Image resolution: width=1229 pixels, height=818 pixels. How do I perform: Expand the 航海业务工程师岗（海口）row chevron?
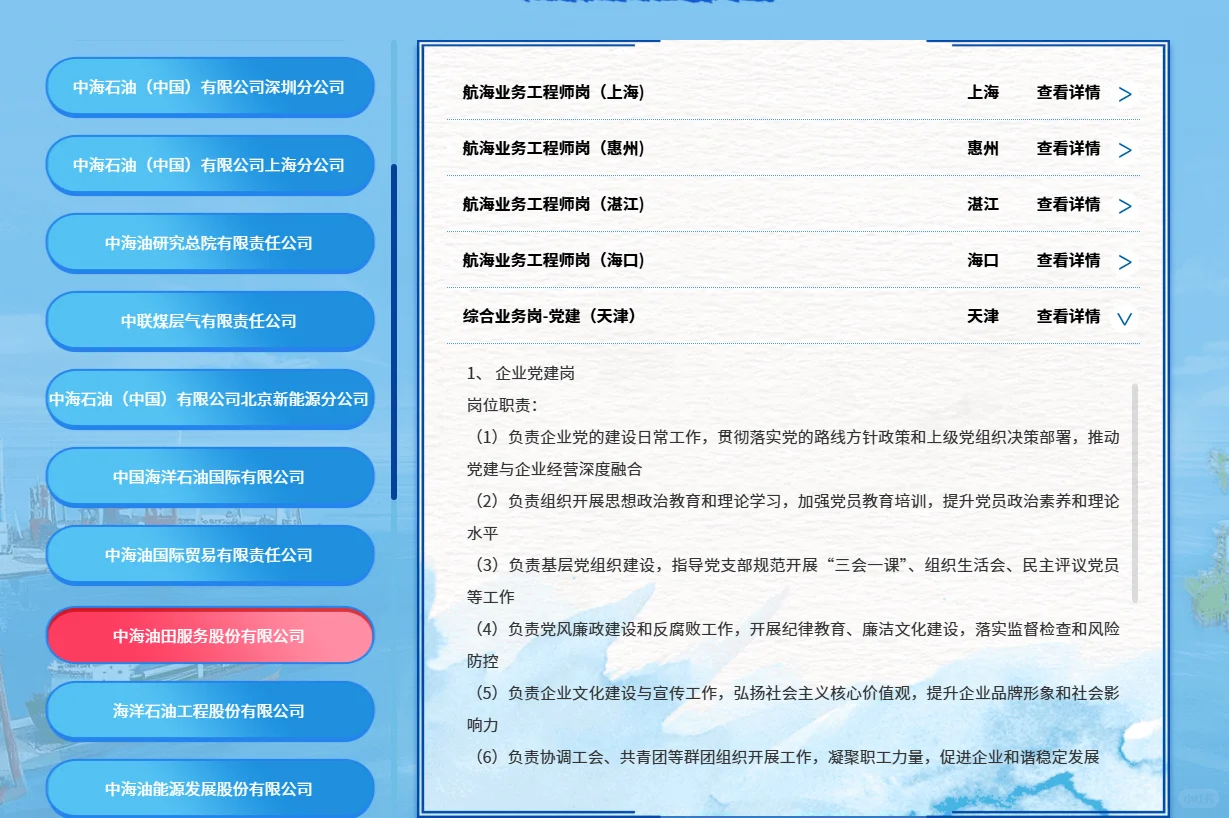point(1125,262)
